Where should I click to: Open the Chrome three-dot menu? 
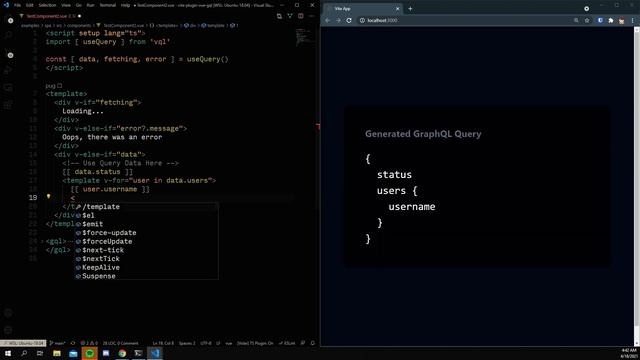[x=633, y=20]
